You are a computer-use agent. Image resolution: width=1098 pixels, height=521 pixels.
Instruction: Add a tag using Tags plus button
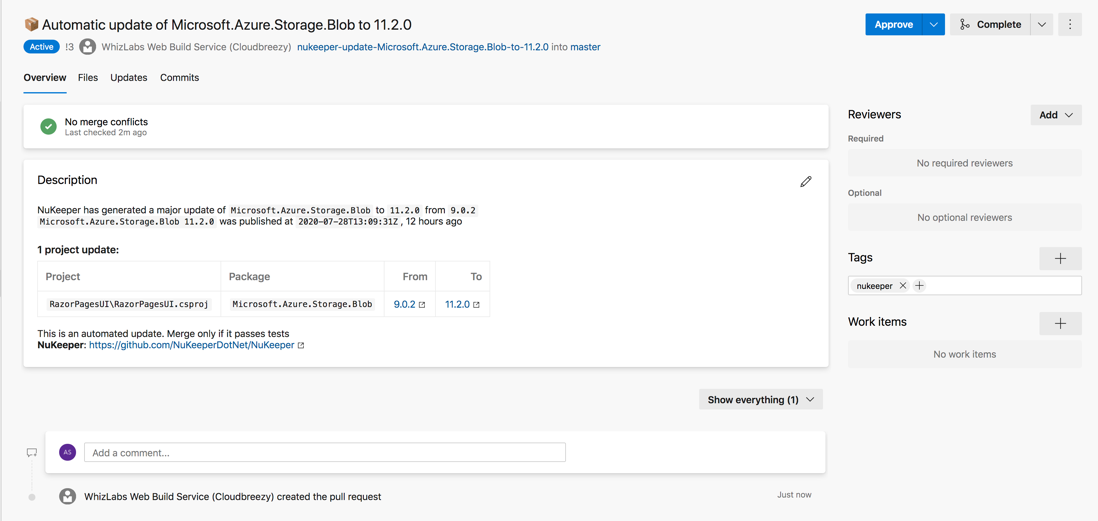pos(1060,258)
